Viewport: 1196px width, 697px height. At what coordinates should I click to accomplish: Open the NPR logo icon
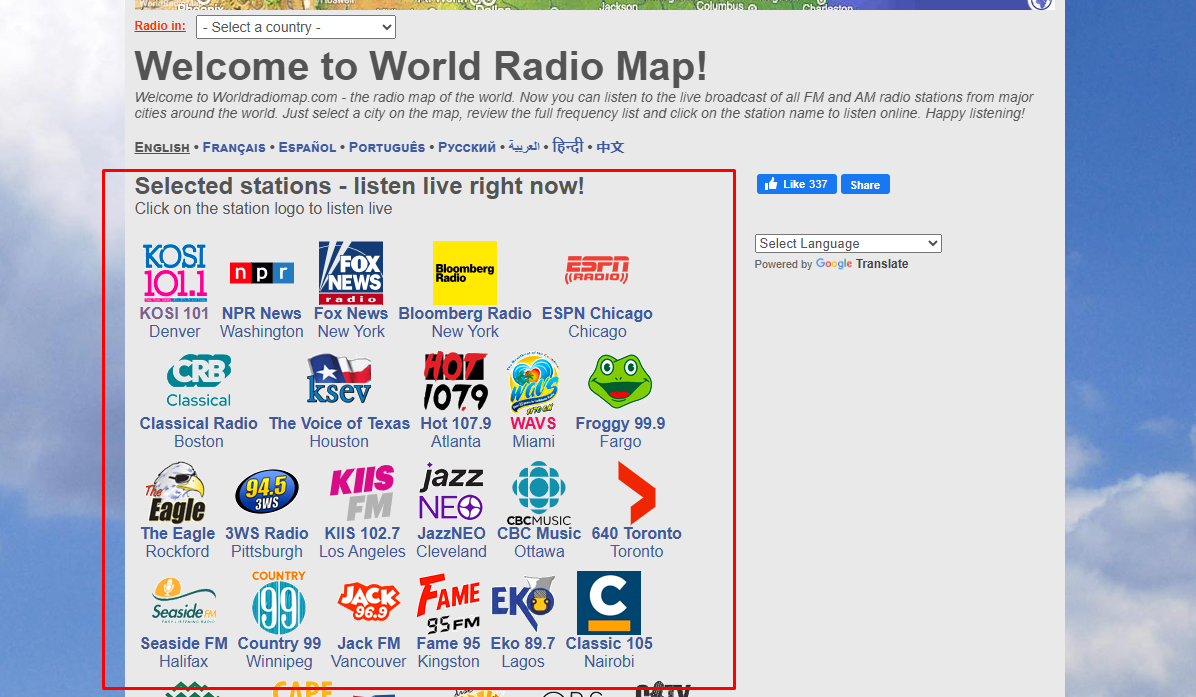point(261,273)
